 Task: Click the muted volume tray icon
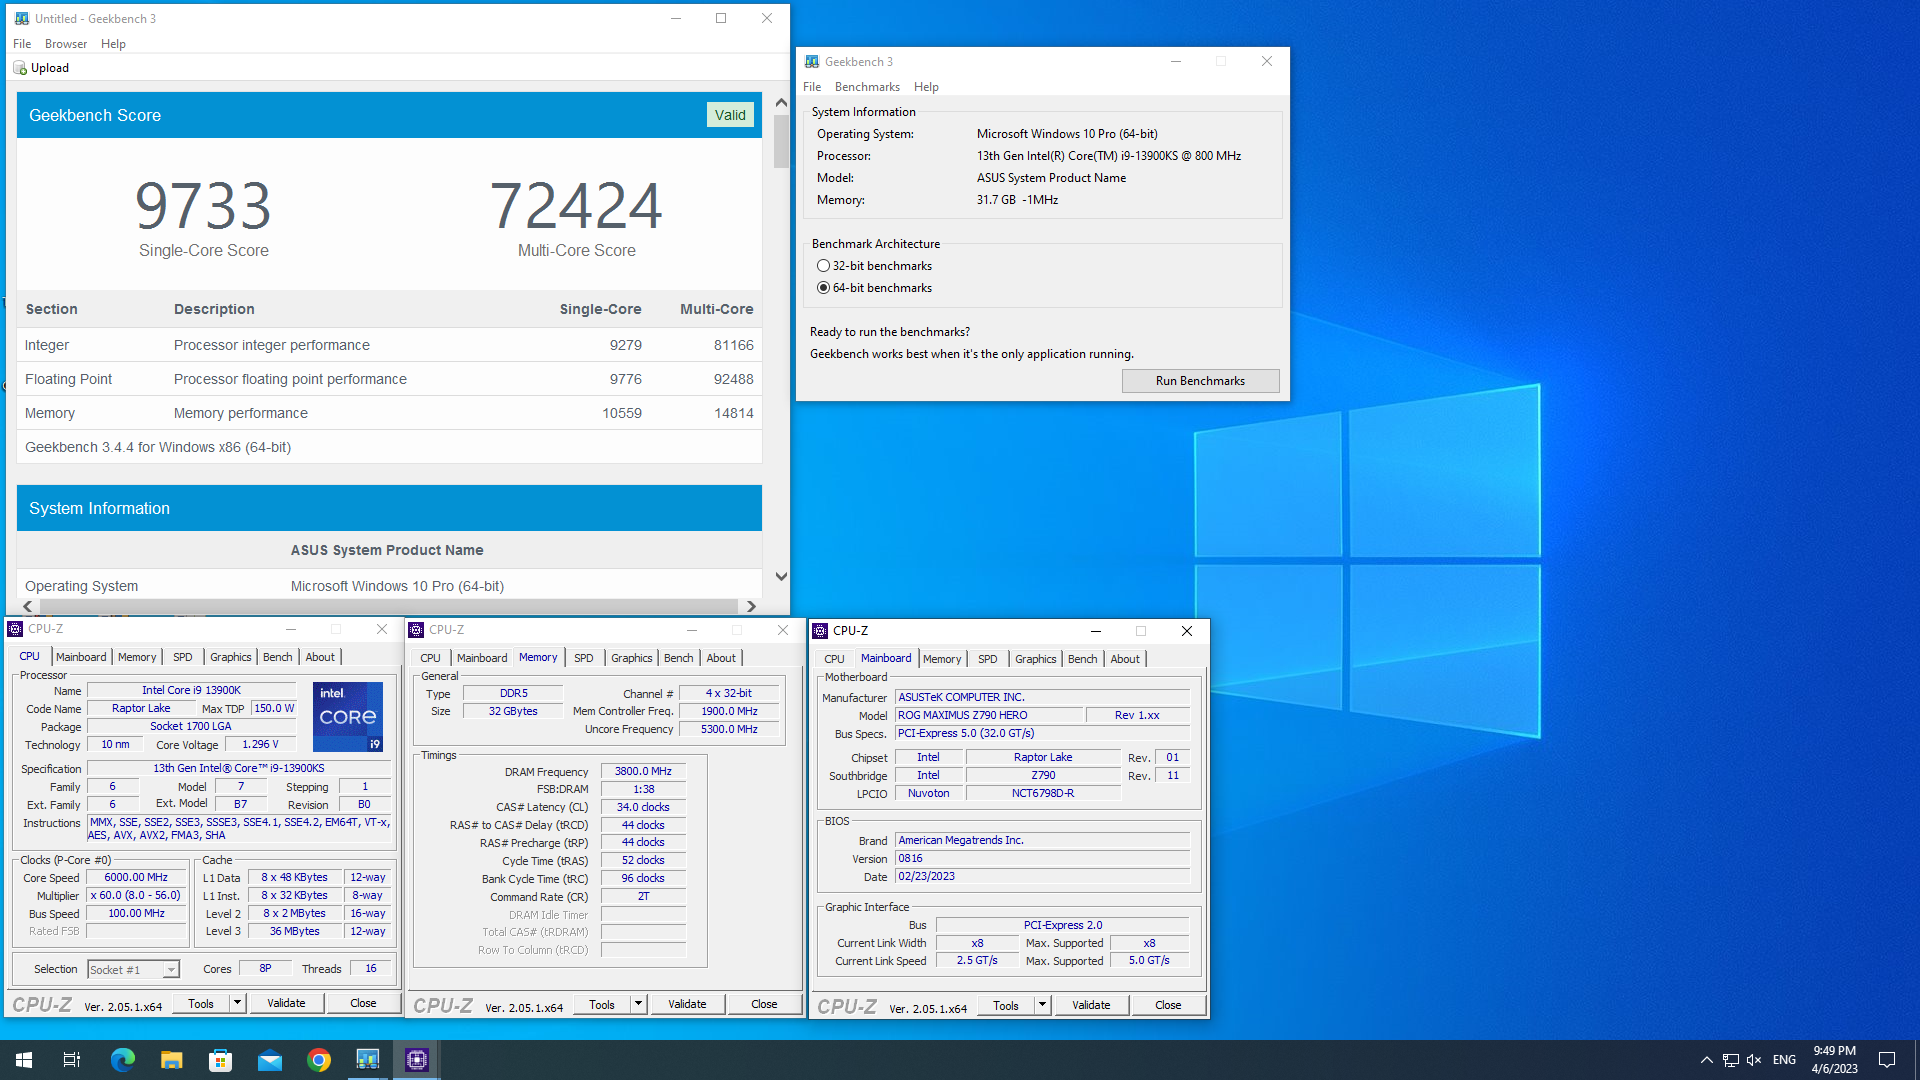tap(1754, 1060)
